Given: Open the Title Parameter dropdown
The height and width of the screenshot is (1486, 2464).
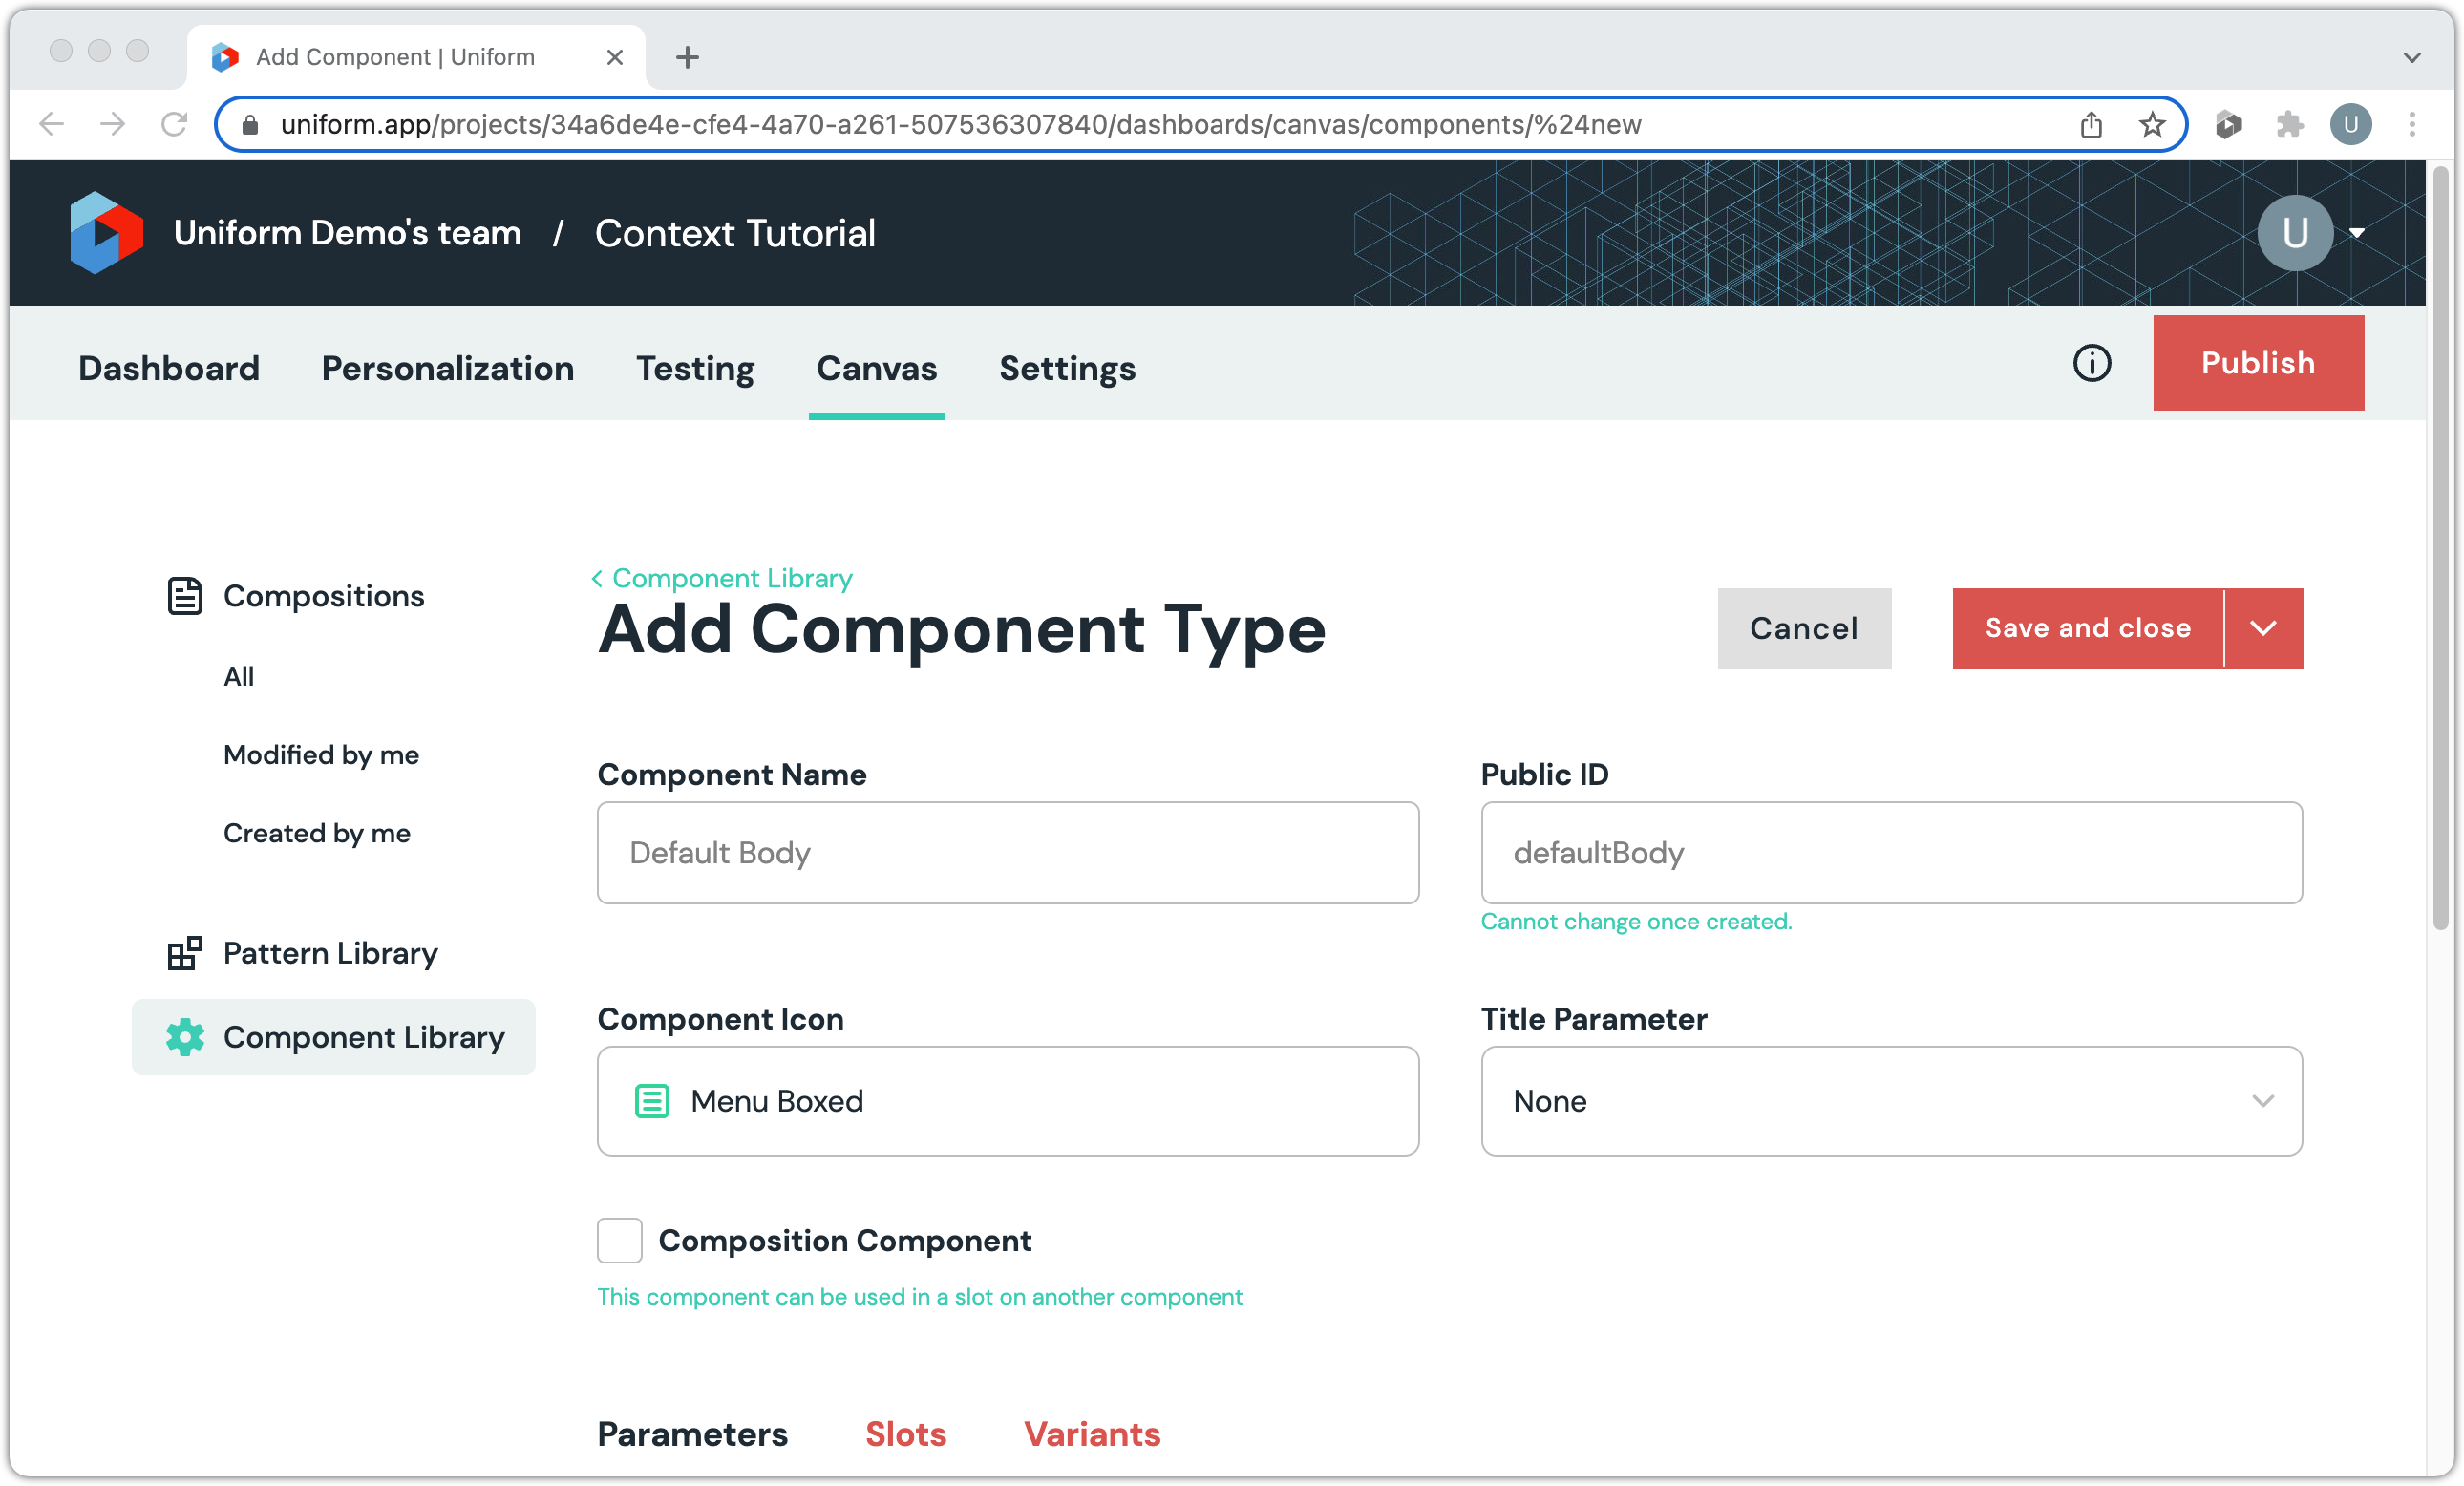Looking at the screenshot, I should point(1890,1101).
